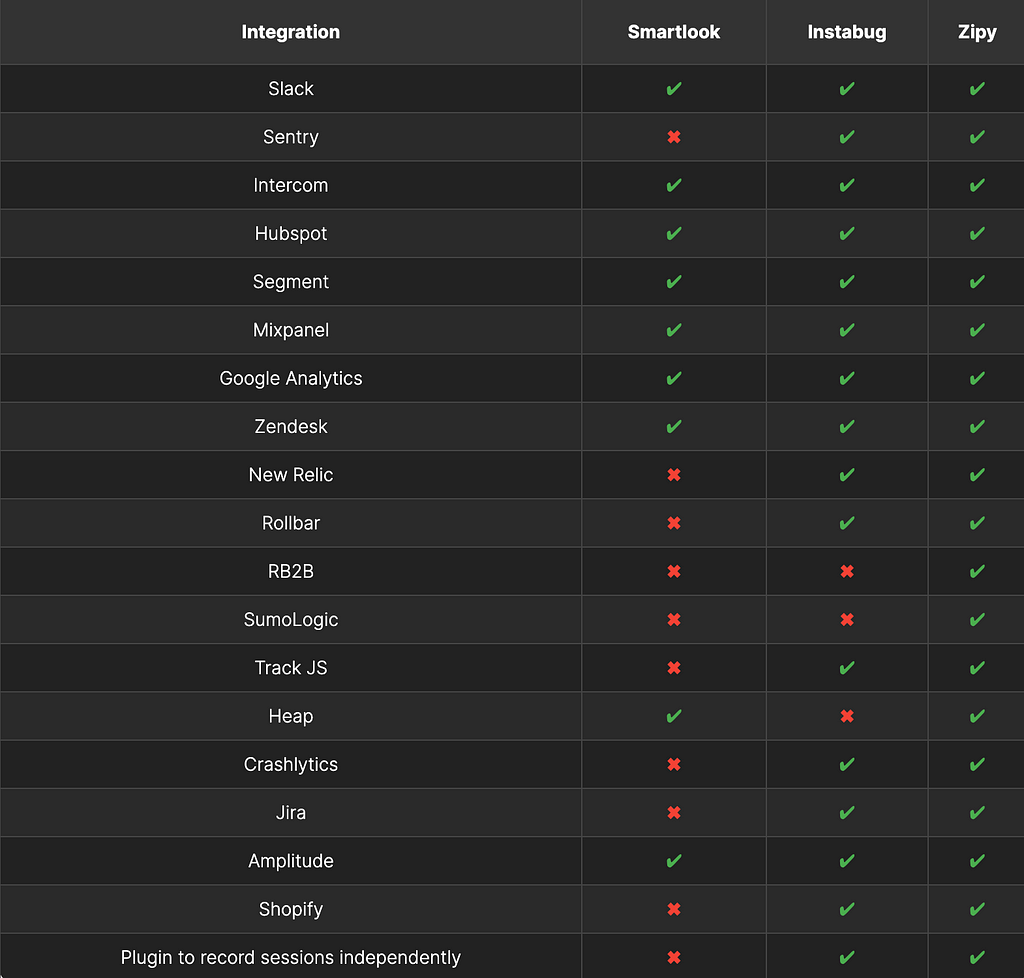1024x978 pixels.
Task: Click Zipy checkmark in Jira row
Action: 976,813
